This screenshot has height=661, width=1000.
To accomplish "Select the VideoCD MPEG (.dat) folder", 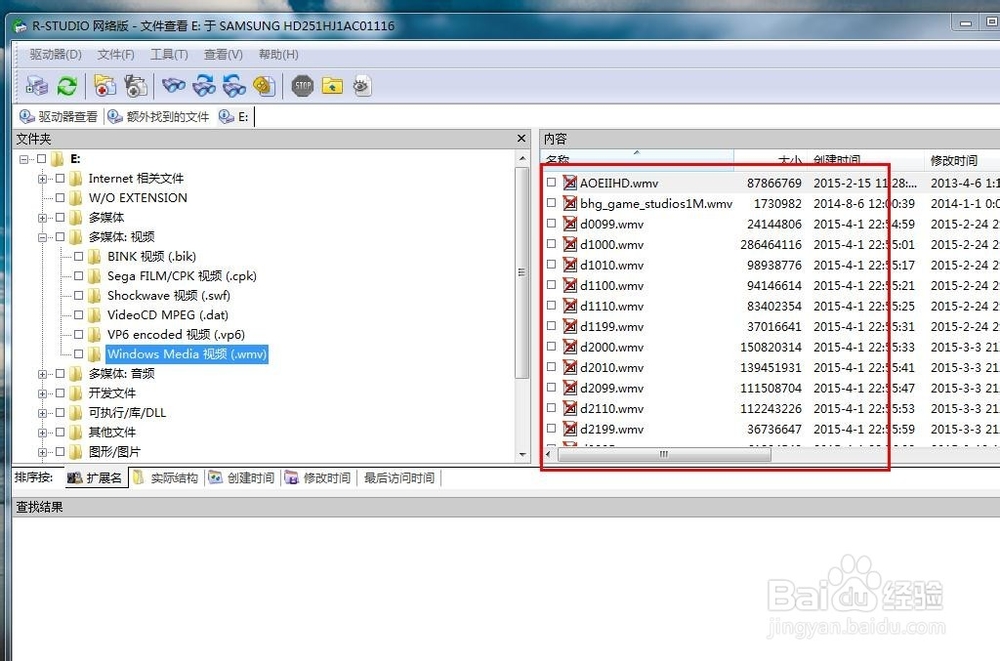I will [x=168, y=315].
